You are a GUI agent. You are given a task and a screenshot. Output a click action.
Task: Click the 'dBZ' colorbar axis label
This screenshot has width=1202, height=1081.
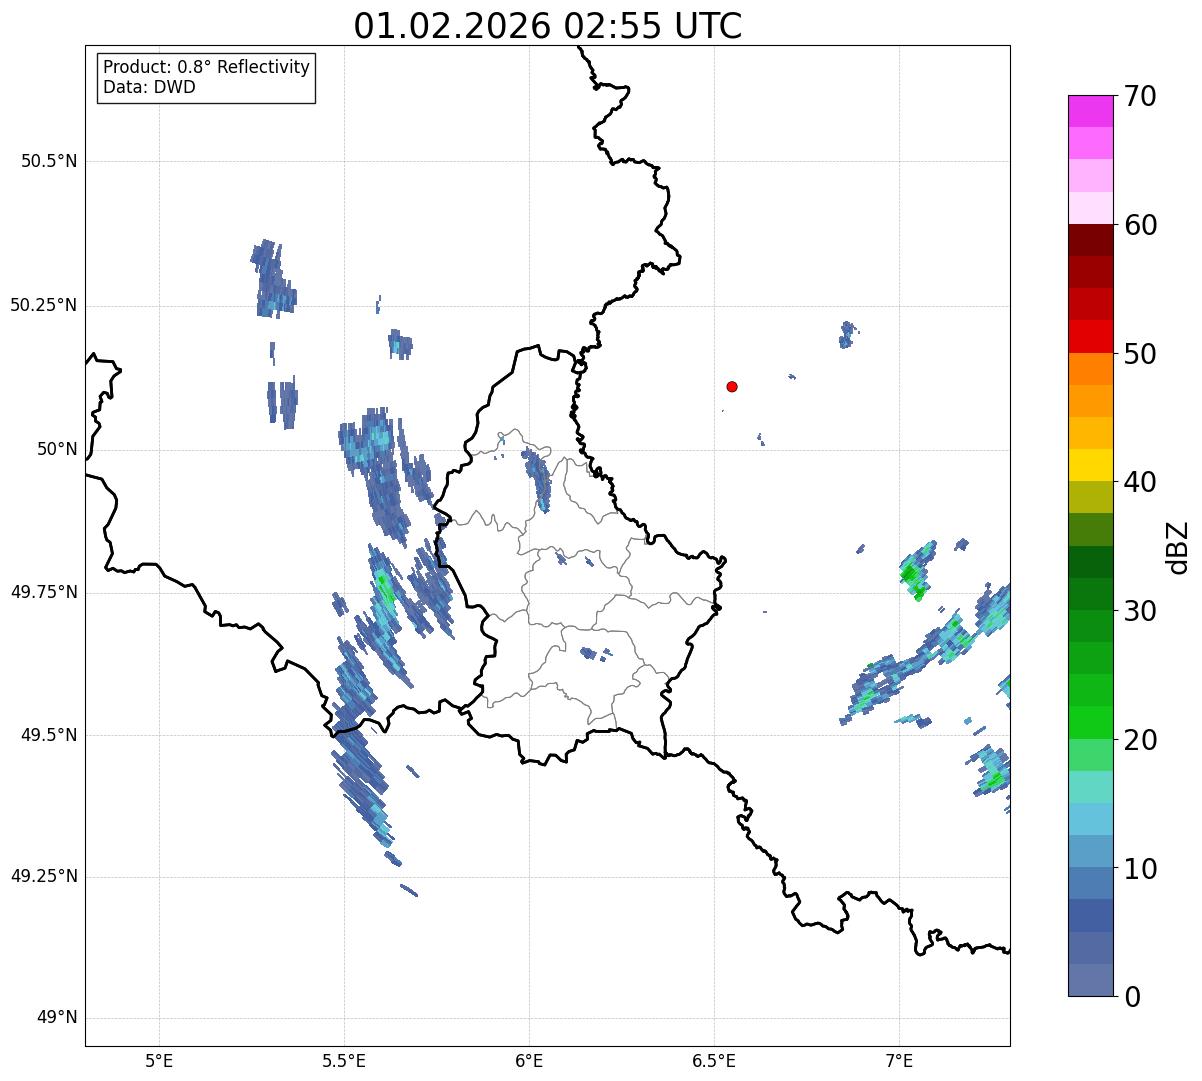(x=1178, y=547)
